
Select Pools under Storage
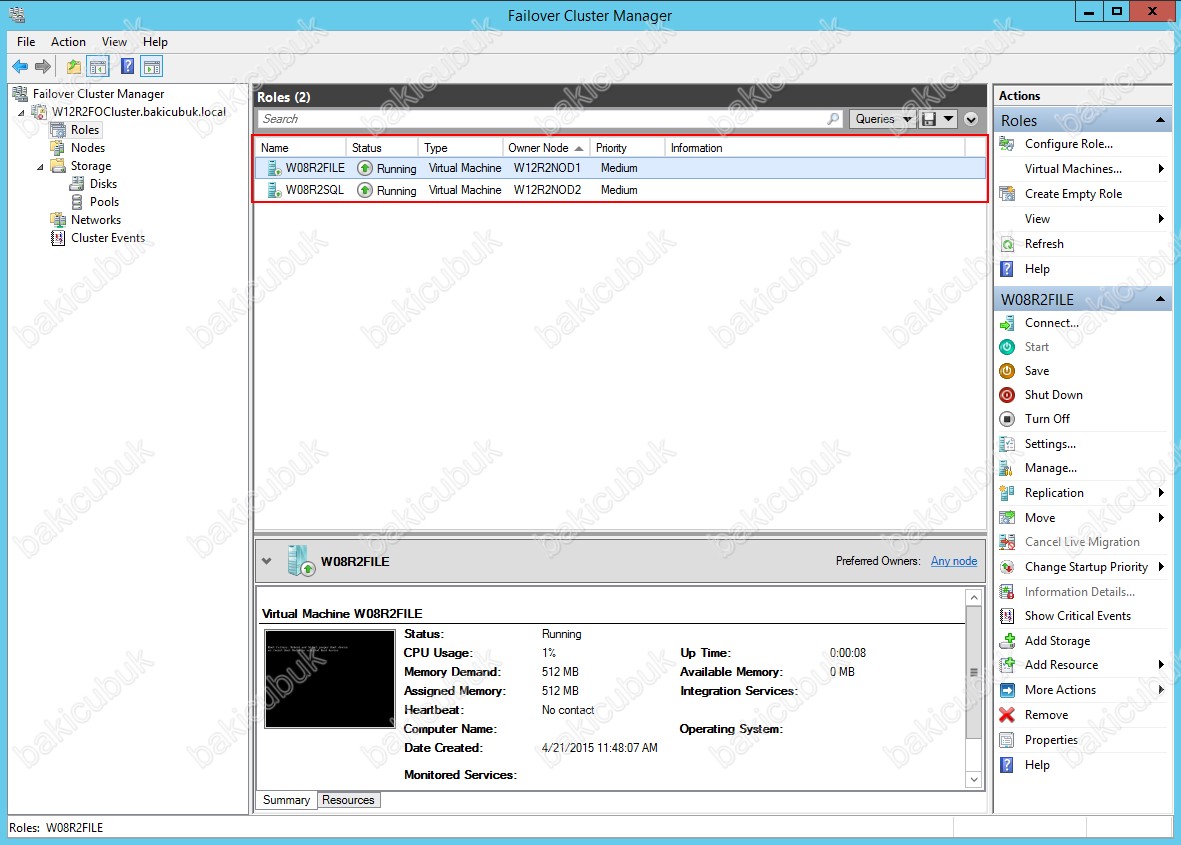tap(104, 202)
